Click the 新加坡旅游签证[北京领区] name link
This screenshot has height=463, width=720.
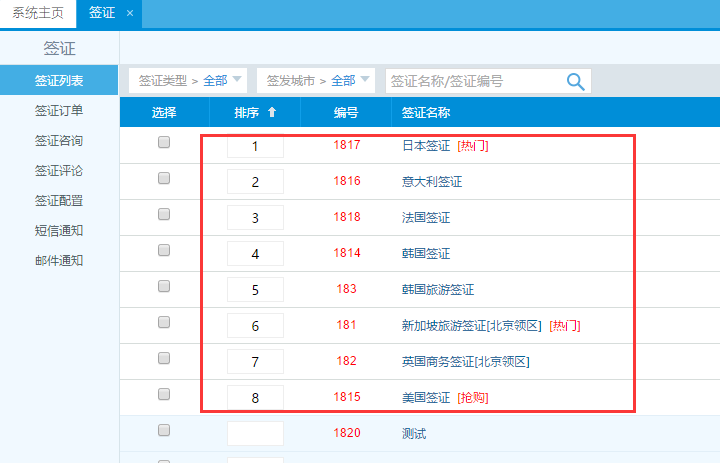click(471, 325)
